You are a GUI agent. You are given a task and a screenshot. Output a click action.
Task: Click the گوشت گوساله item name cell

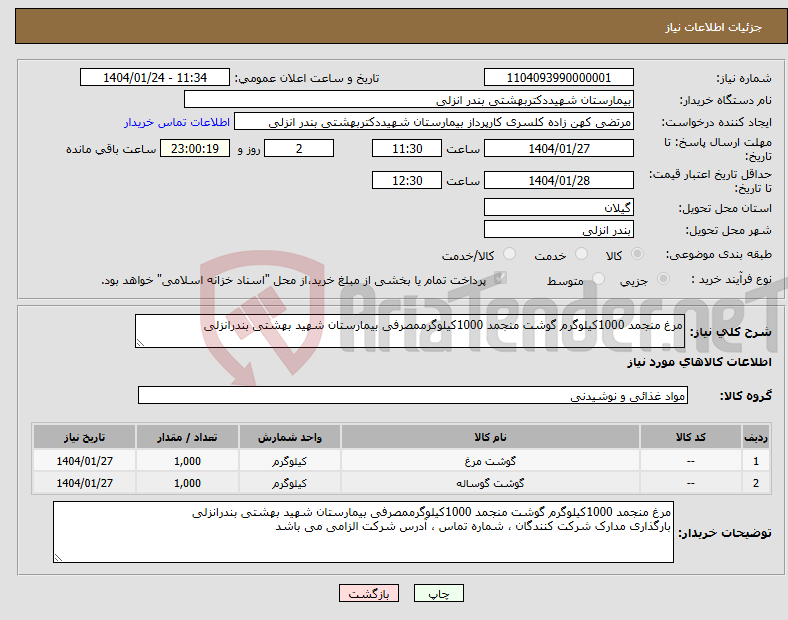490,483
